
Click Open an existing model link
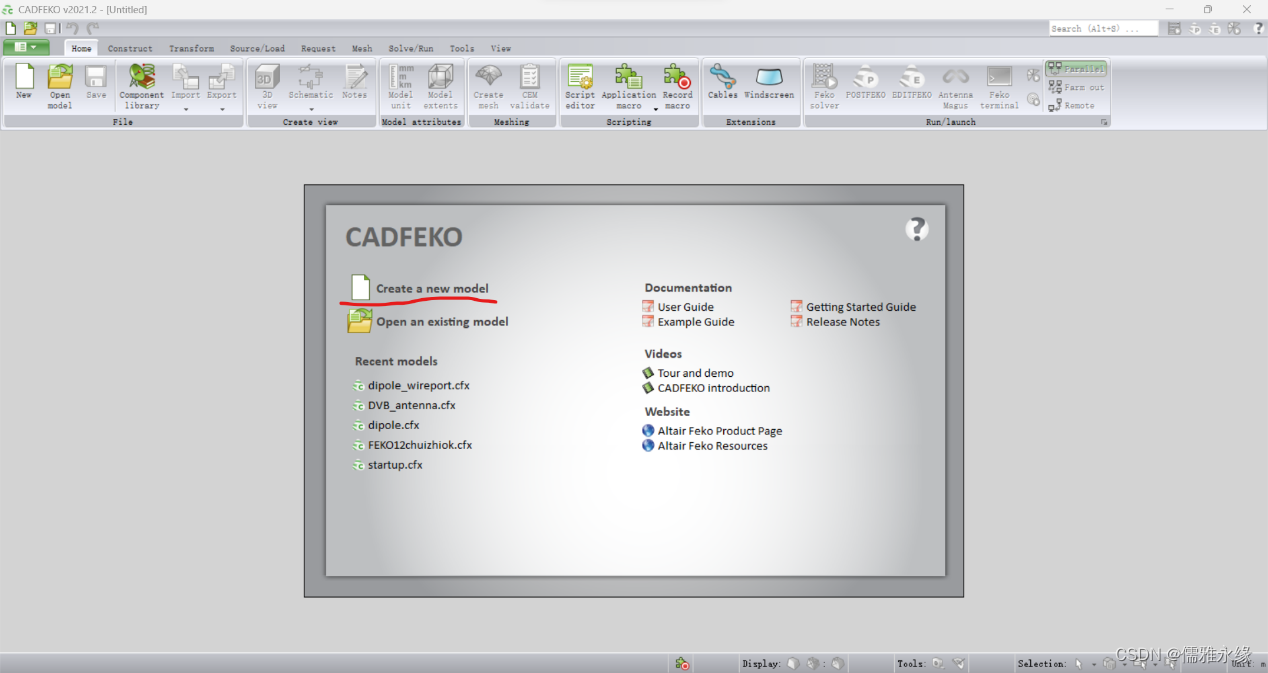[x=442, y=322]
